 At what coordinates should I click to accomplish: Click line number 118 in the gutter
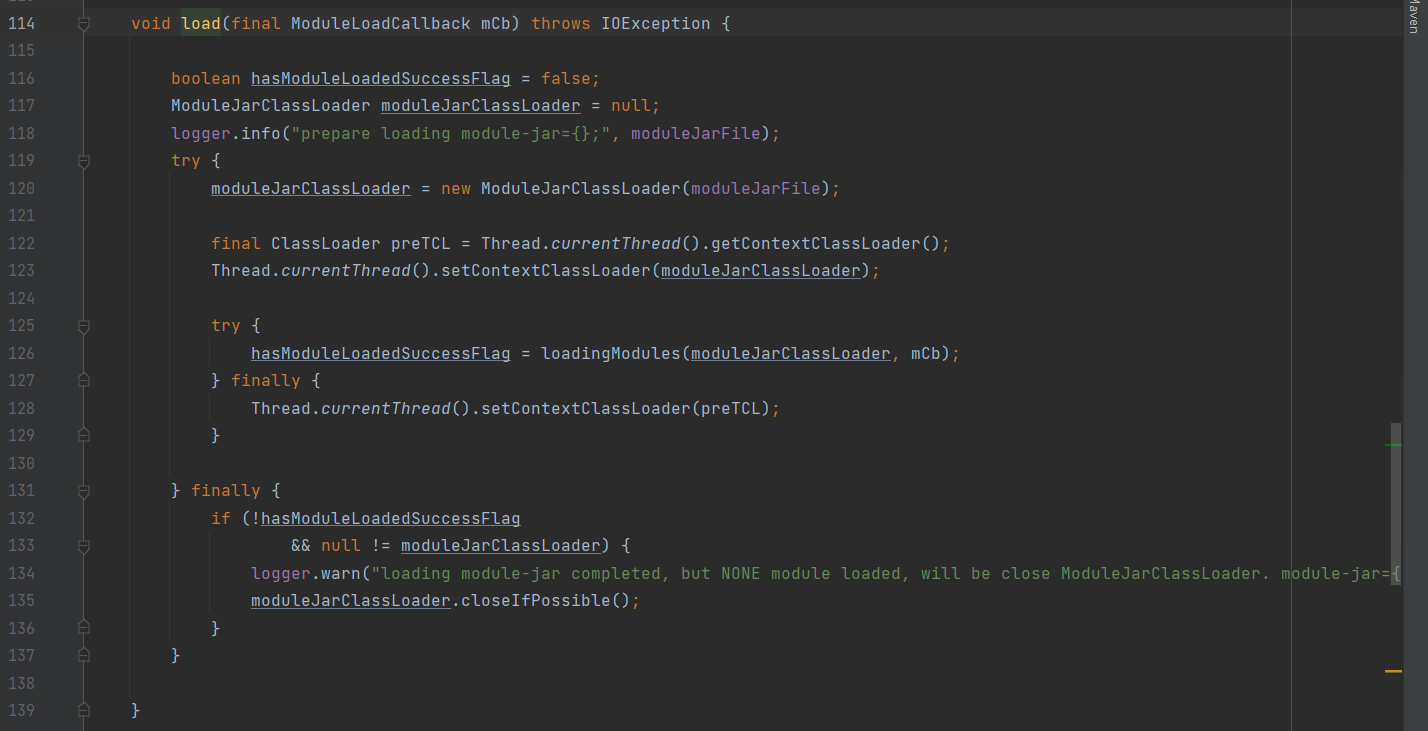(x=21, y=133)
